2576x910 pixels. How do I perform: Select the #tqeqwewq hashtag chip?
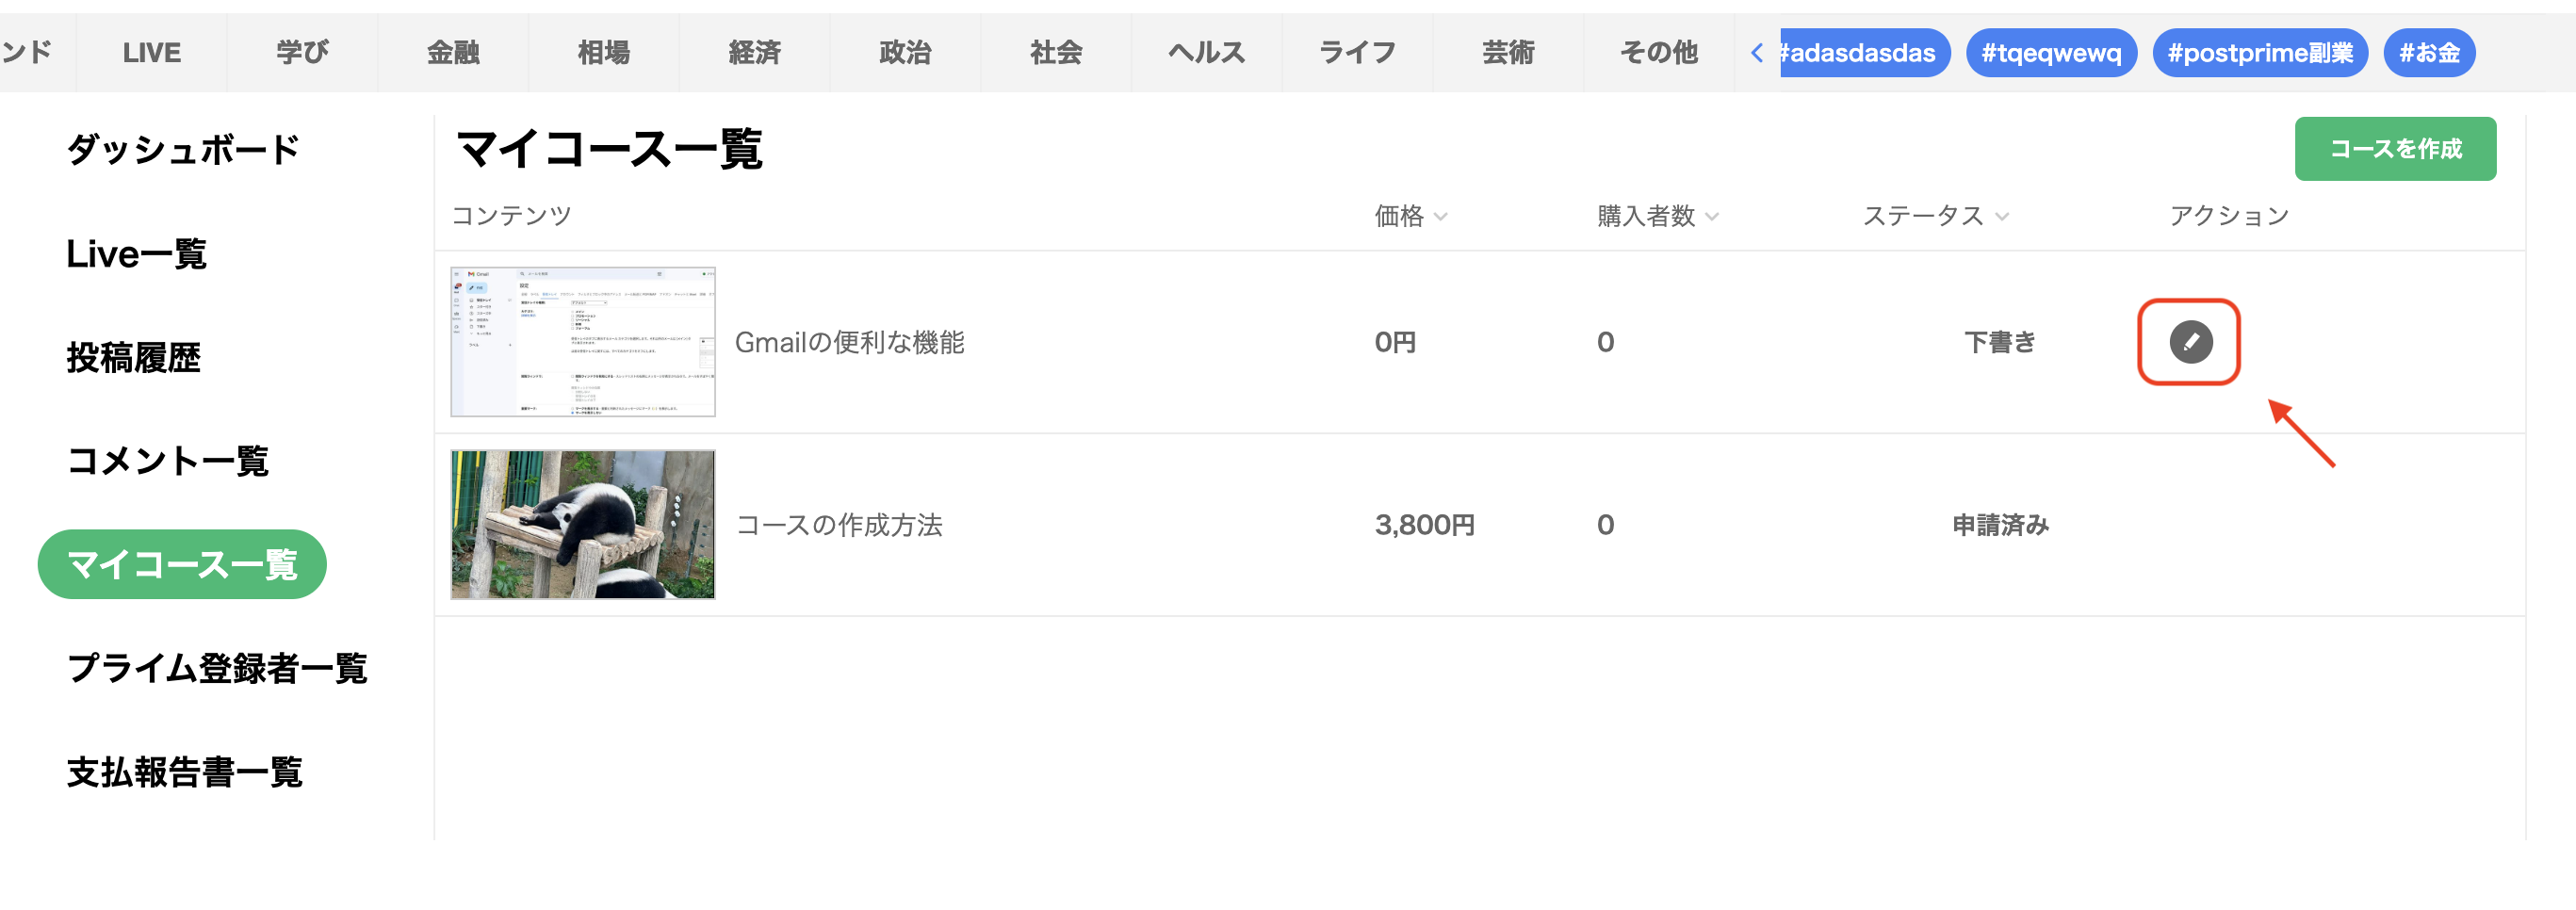pos(2051,53)
